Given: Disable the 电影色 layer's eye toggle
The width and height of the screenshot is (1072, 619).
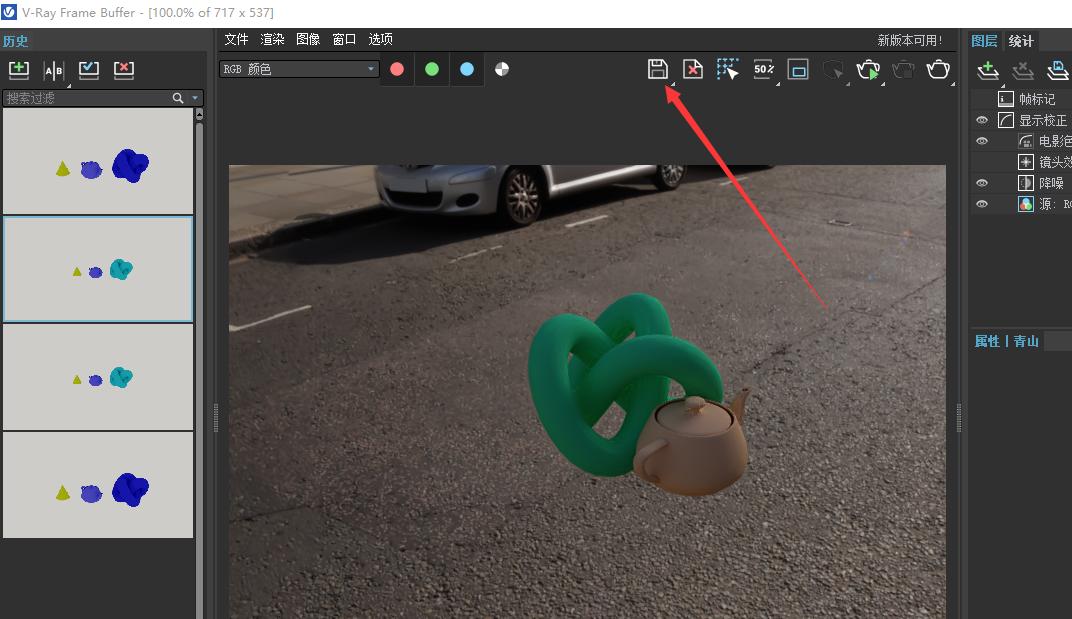Looking at the screenshot, I should (x=982, y=140).
